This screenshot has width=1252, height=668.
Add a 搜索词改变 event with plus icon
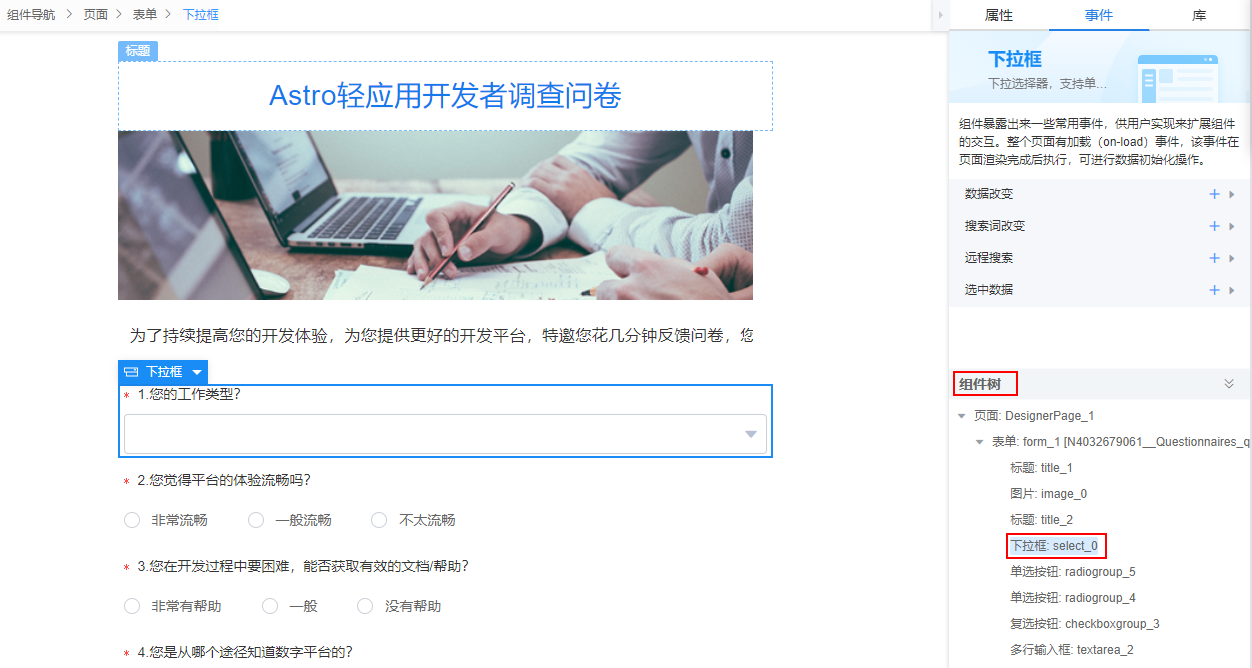(1214, 226)
